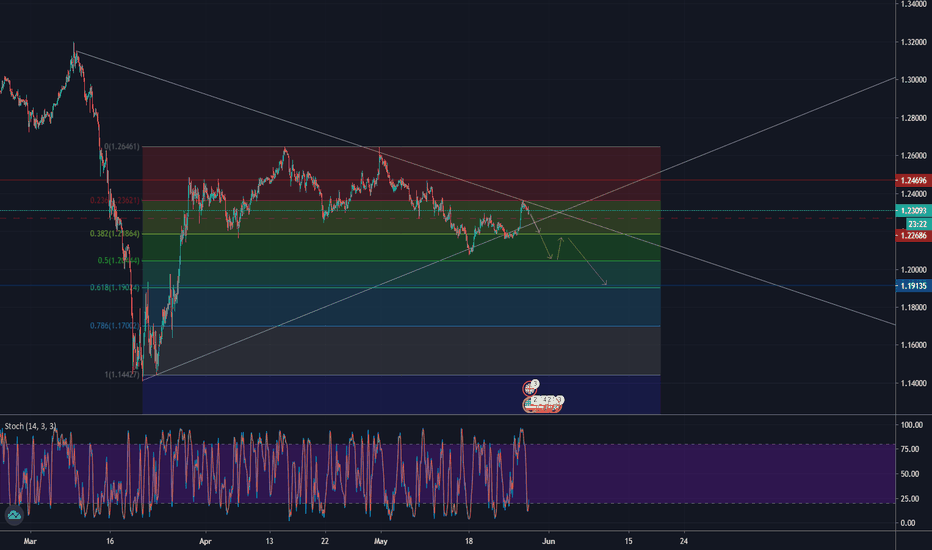Select the Fibonacci 0.618(1.19024) level label
The width and height of the screenshot is (932, 550).
(x=115, y=287)
